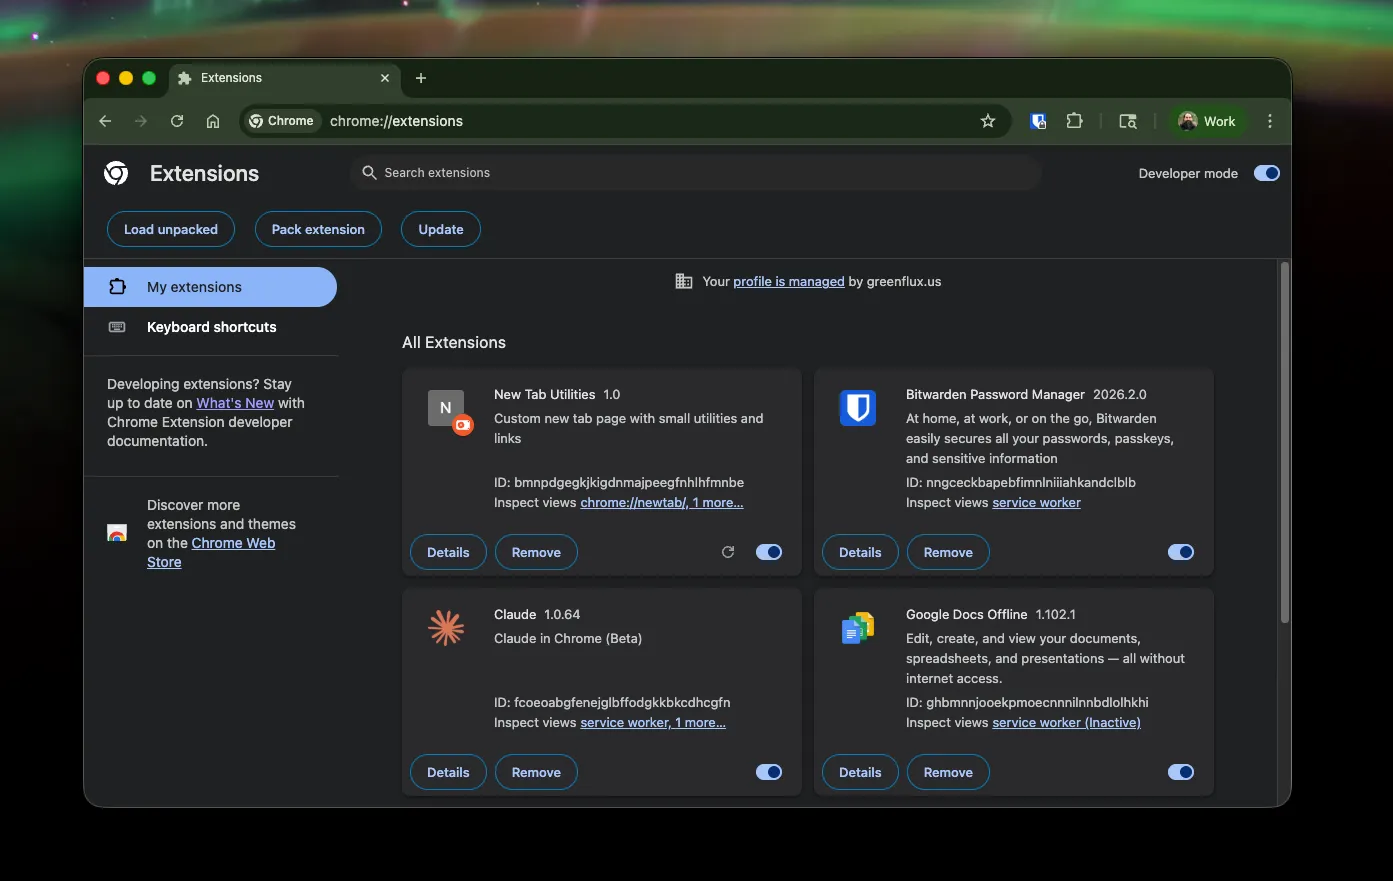The image size is (1393, 881).
Task: Expand "1 more..." views for Claude
Action: (700, 722)
